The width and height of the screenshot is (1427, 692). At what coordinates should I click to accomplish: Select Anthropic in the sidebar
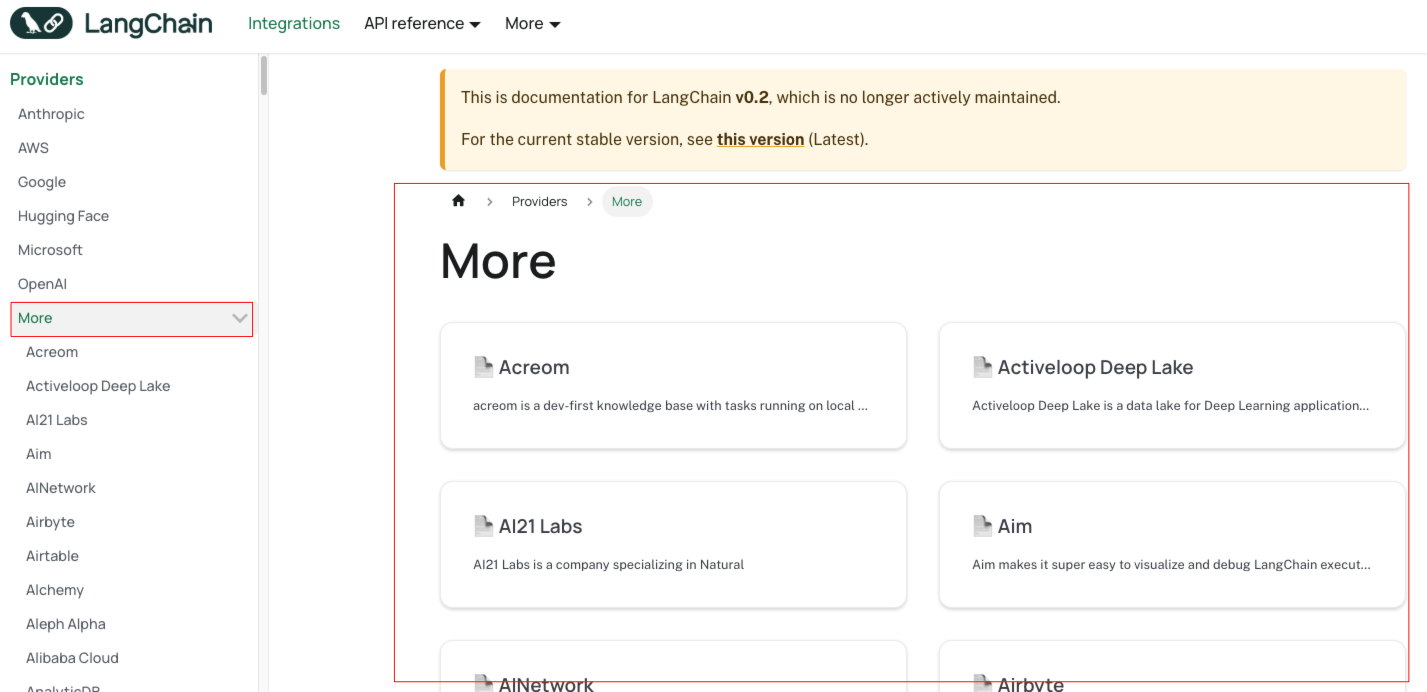tap(51, 114)
